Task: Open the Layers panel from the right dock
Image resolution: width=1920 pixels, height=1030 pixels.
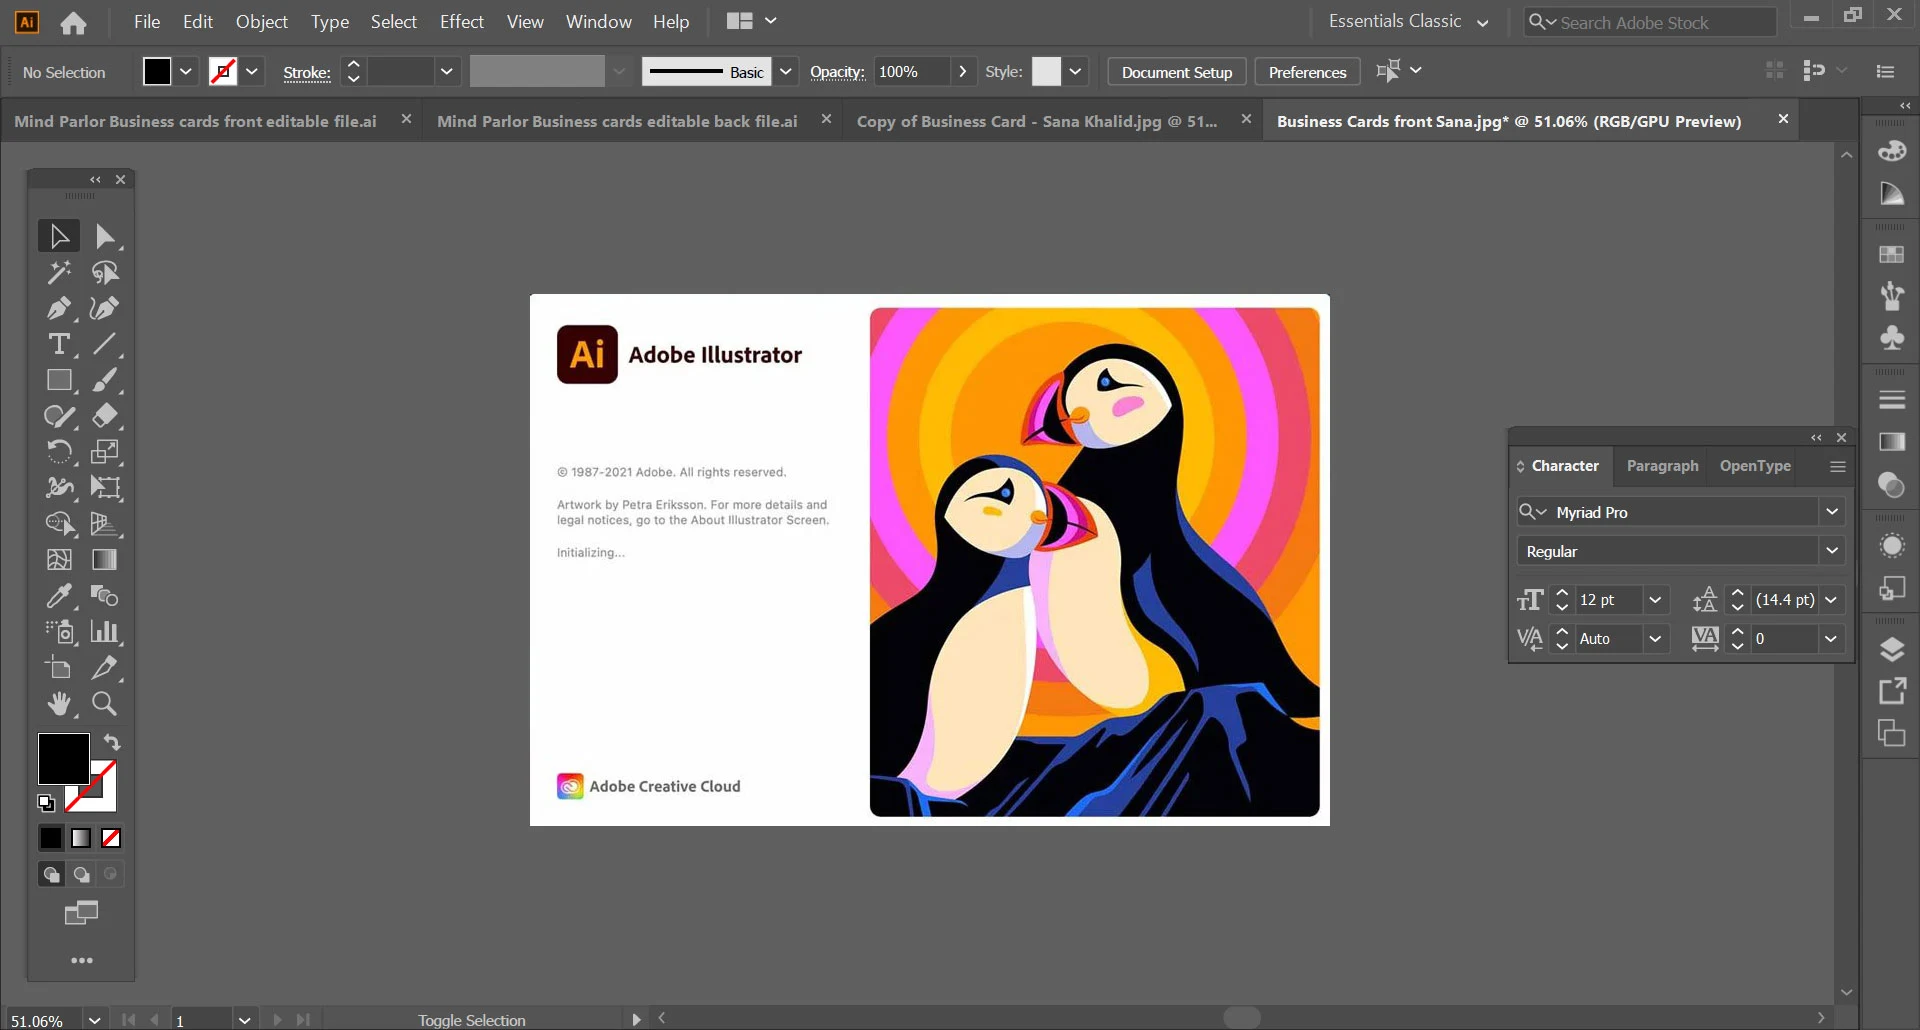Action: tap(1891, 648)
